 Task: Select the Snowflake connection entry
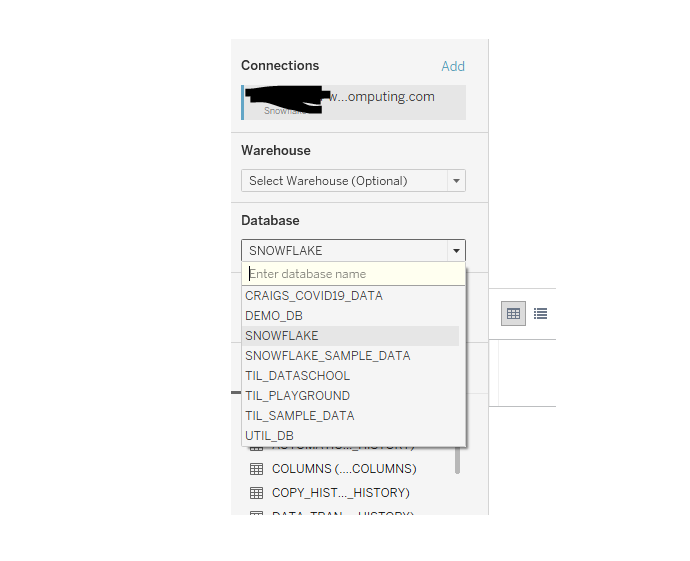click(x=353, y=102)
